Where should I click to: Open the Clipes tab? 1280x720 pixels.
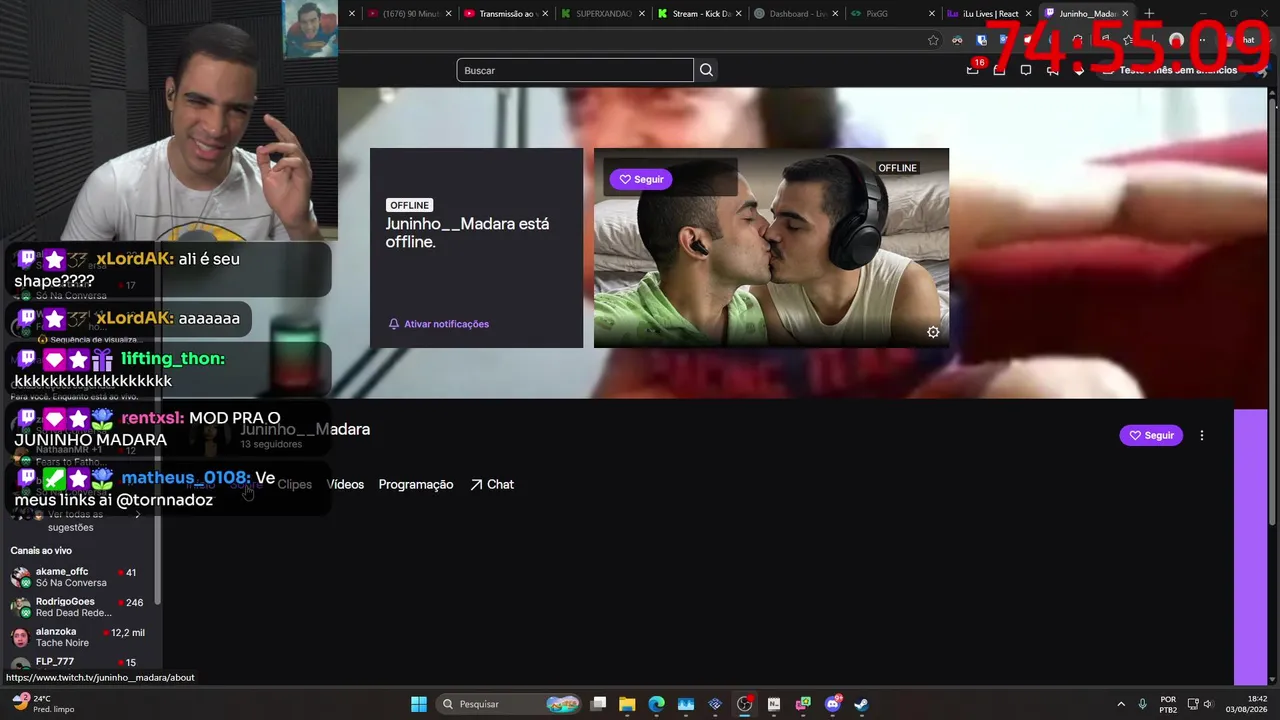click(294, 484)
